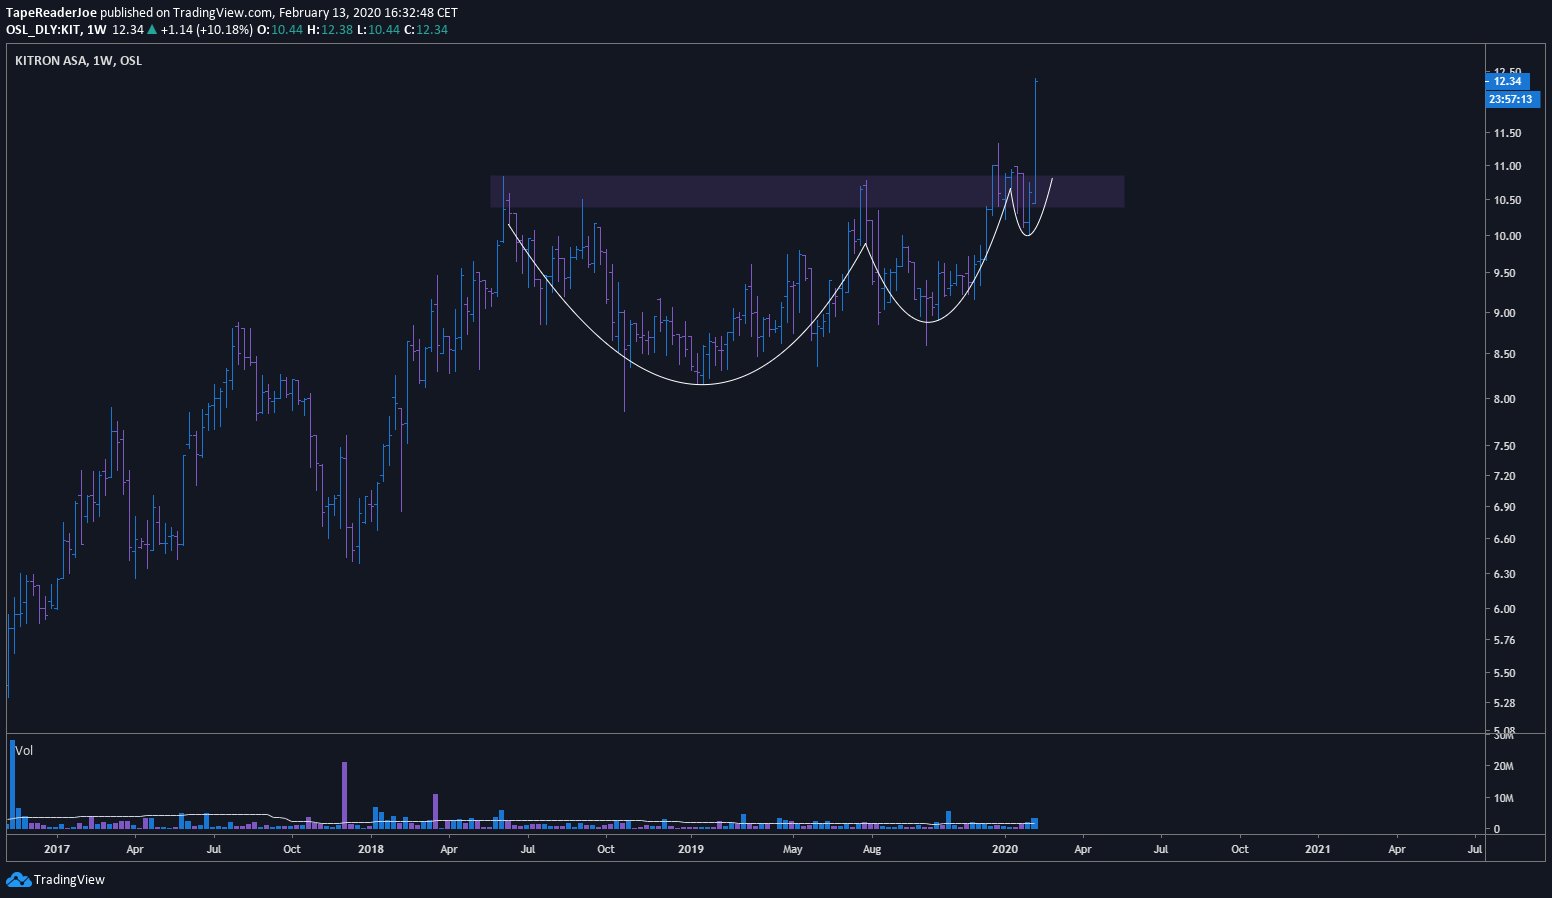The height and width of the screenshot is (898, 1552).
Task: Click the 8.50 price axis label
Action: (1504, 354)
